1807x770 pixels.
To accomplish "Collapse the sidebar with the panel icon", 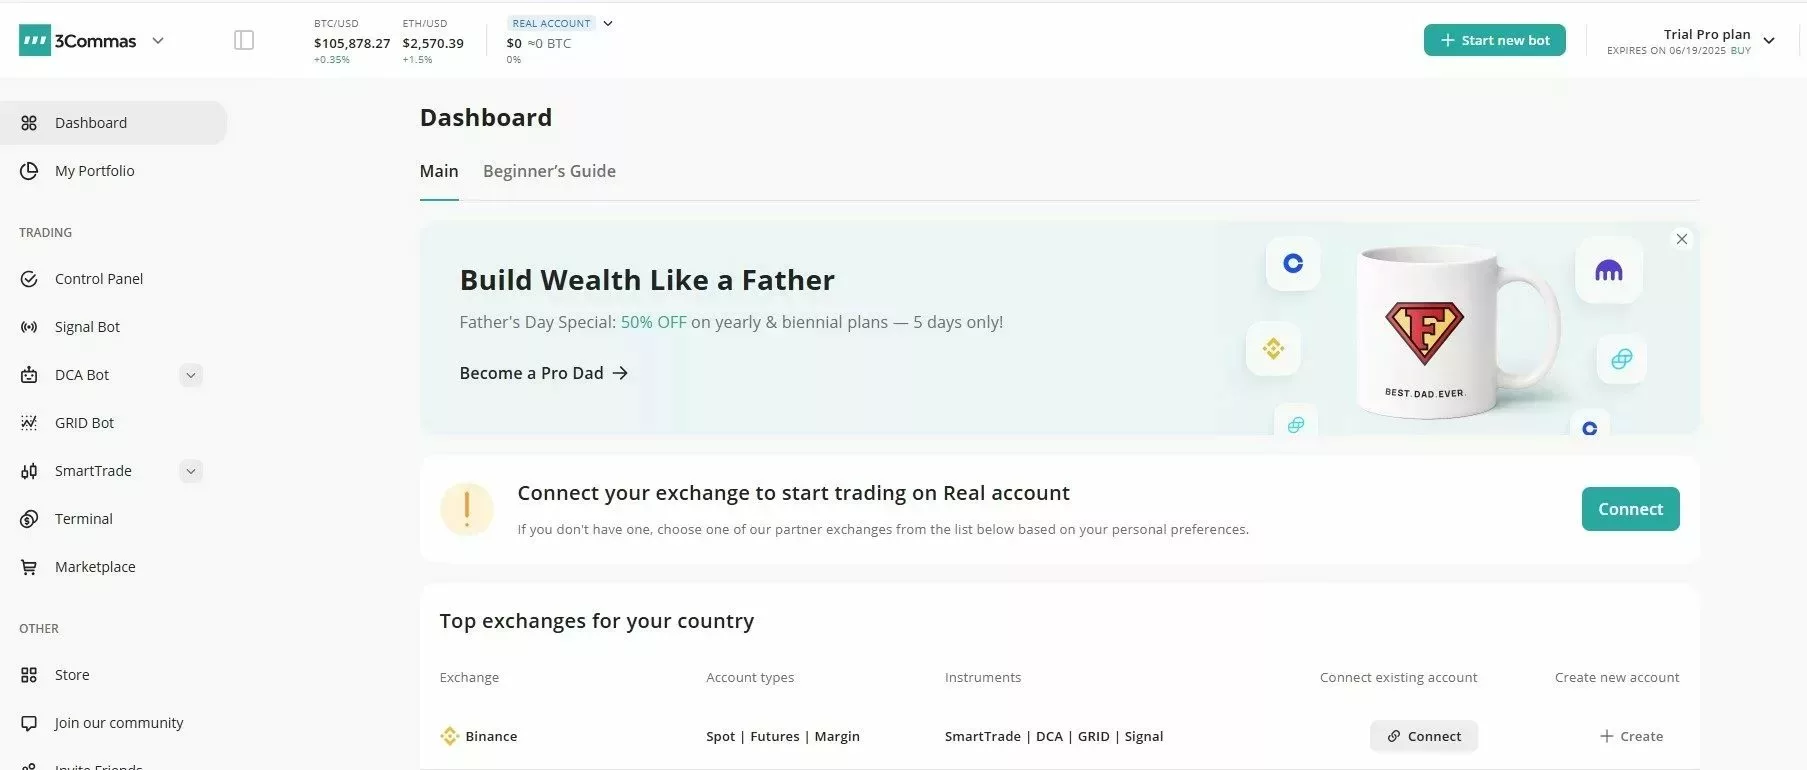I will tap(243, 39).
